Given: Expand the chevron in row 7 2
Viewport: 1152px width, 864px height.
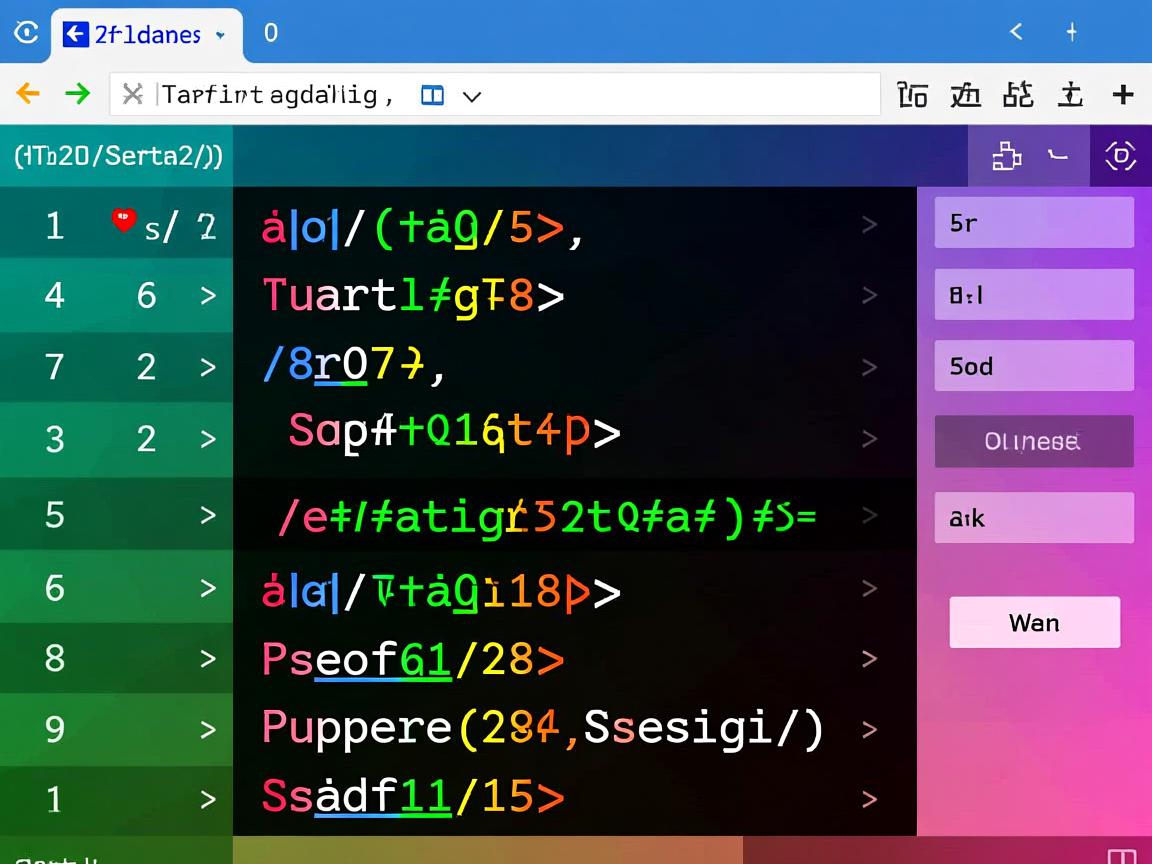Looking at the screenshot, I should coord(208,367).
